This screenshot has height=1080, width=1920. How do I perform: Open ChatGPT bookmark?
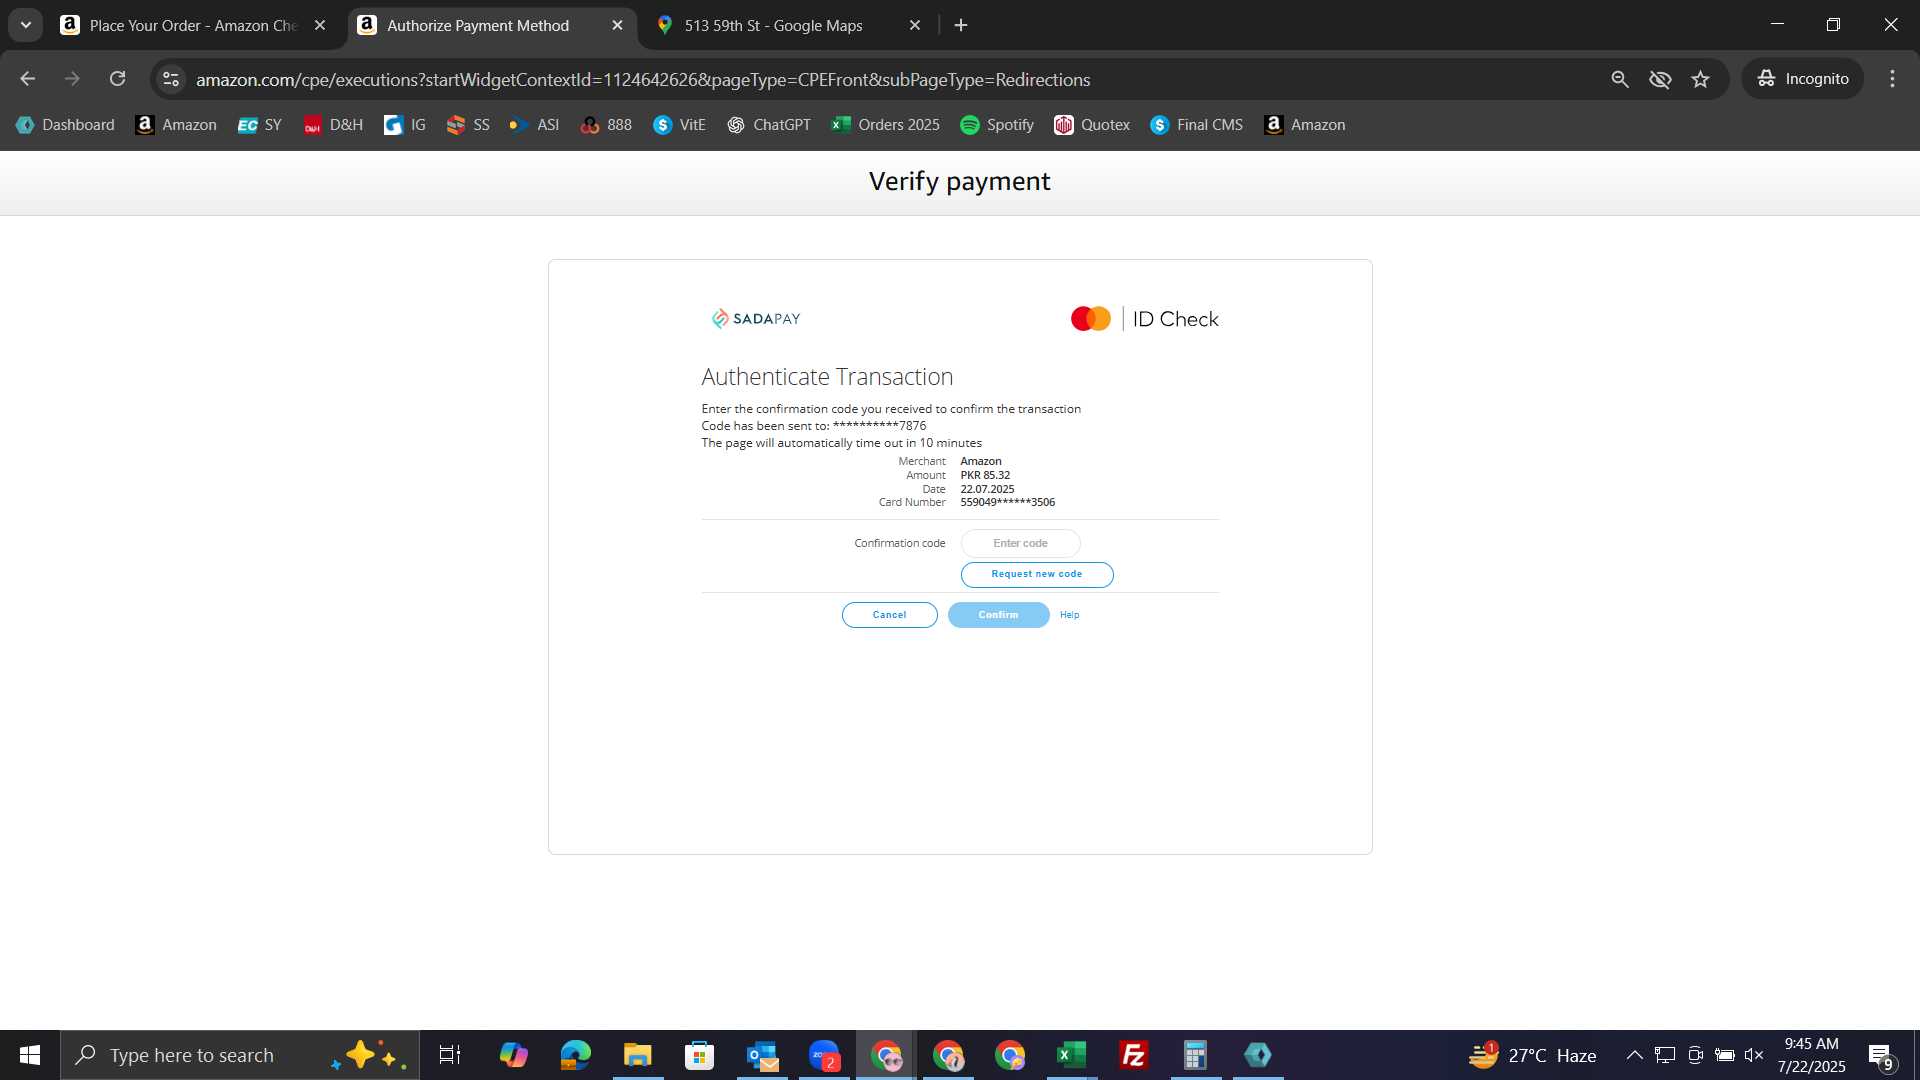pyautogui.click(x=769, y=125)
